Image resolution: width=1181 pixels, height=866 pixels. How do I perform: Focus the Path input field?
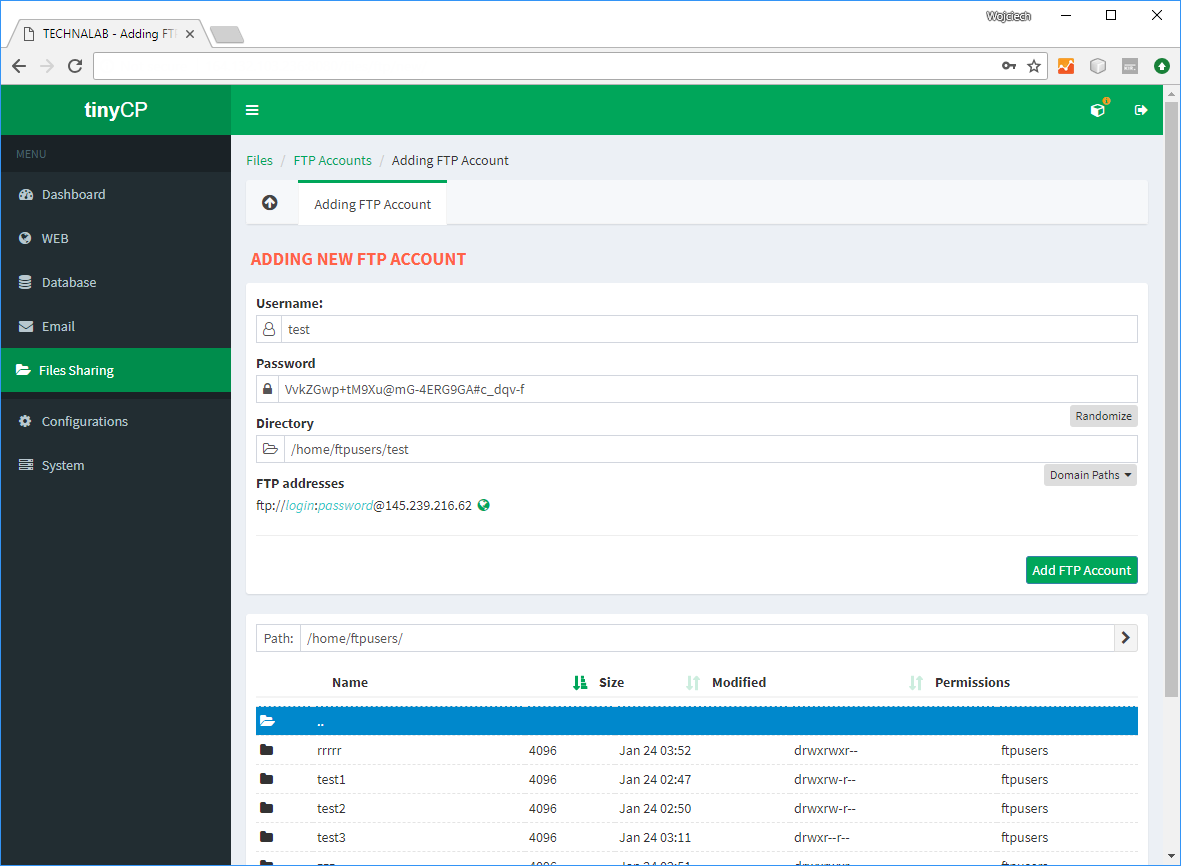[707, 638]
